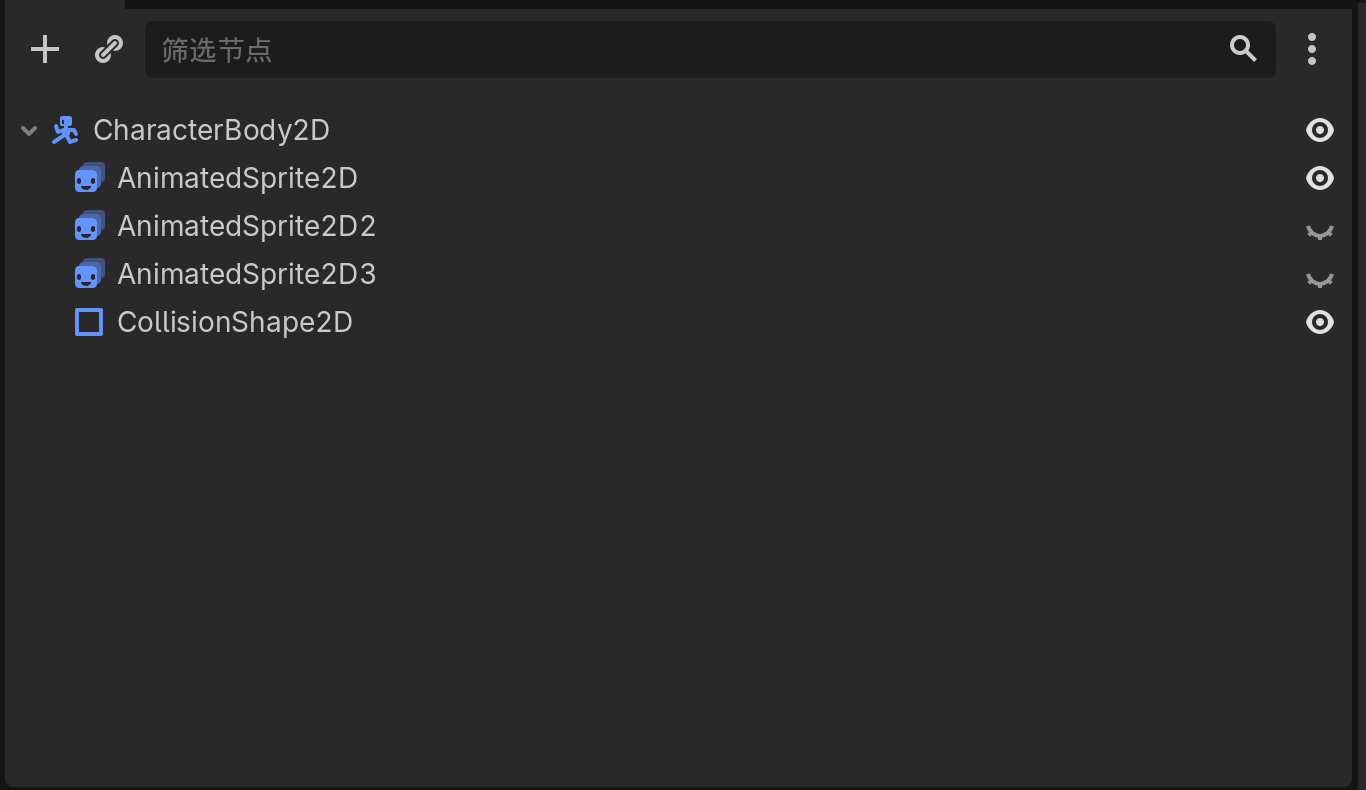Collapse the CharacterBody2D node tree
The height and width of the screenshot is (790, 1366).
(x=28, y=129)
